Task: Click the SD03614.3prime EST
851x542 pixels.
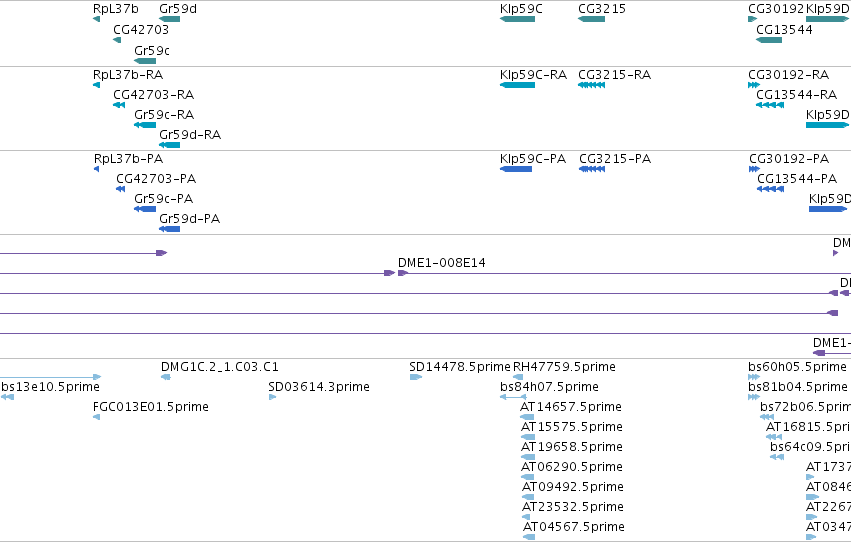Action: (272, 398)
